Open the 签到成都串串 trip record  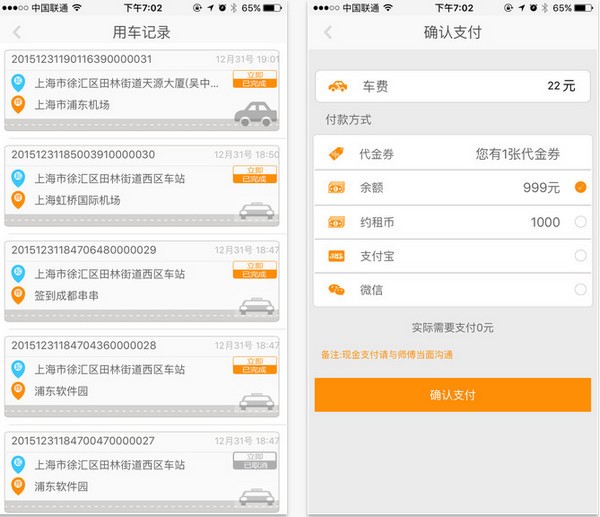(x=142, y=281)
